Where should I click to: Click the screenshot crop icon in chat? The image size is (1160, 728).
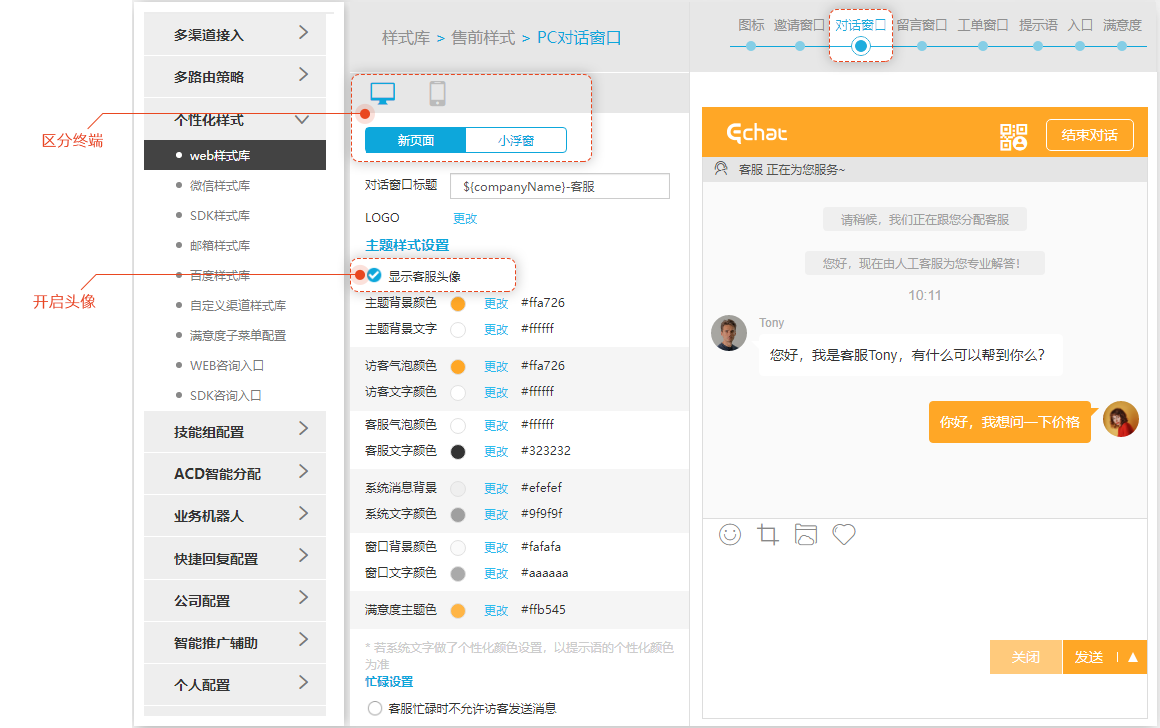click(768, 535)
